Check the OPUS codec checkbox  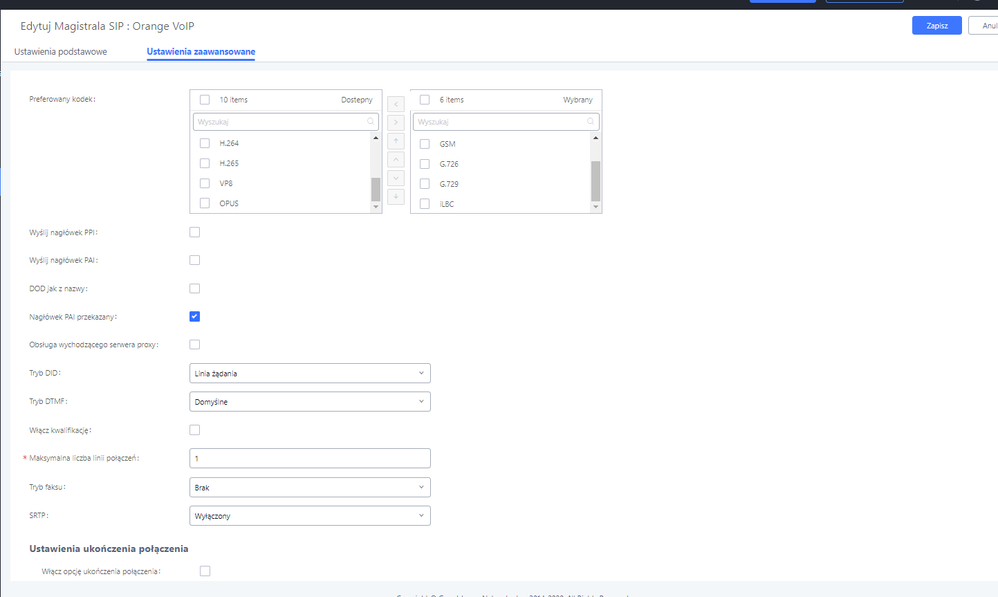tap(205, 204)
